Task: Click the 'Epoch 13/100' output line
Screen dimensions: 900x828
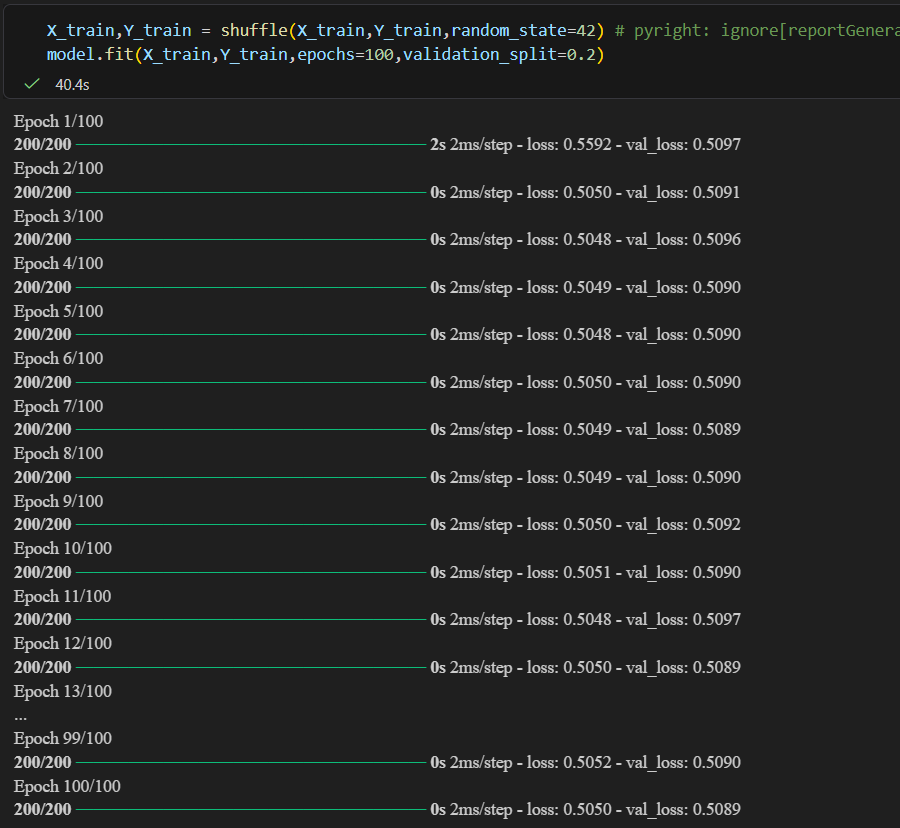Action: (x=63, y=691)
